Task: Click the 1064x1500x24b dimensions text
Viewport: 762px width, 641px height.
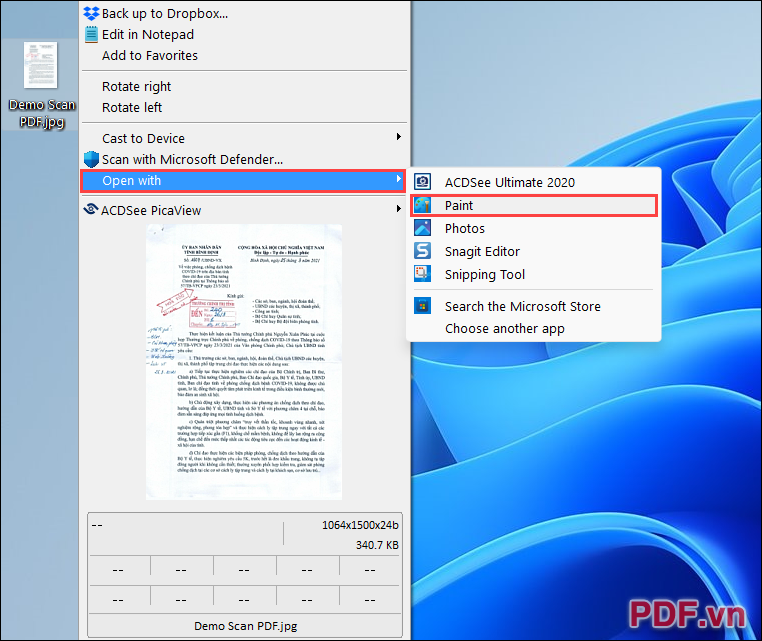Action: coord(360,525)
